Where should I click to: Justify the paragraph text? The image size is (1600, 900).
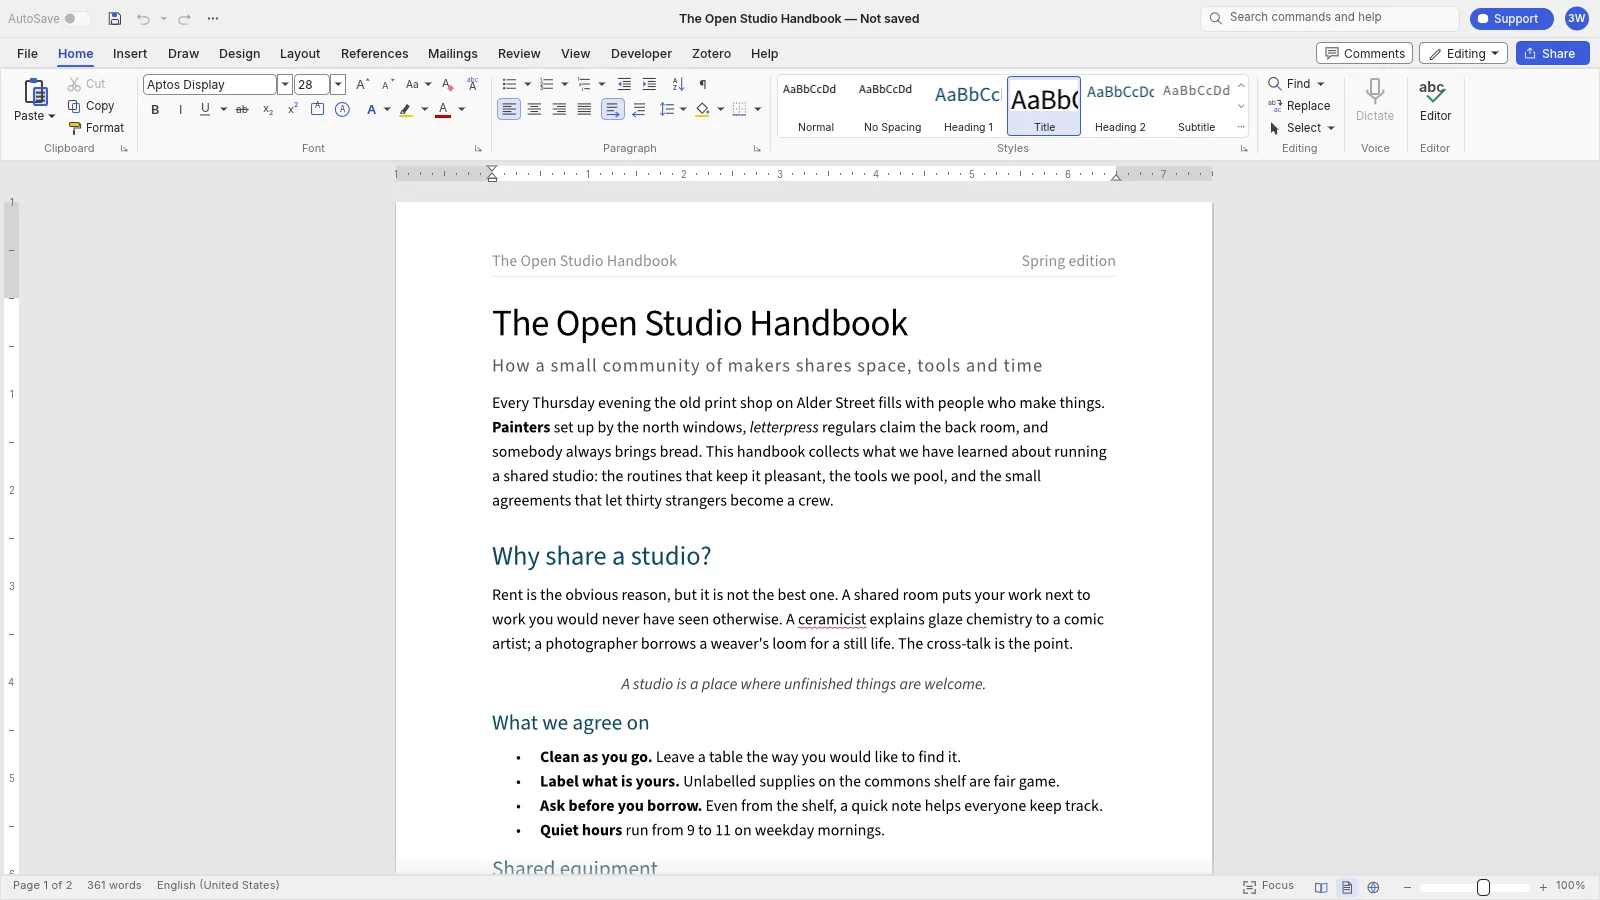584,110
